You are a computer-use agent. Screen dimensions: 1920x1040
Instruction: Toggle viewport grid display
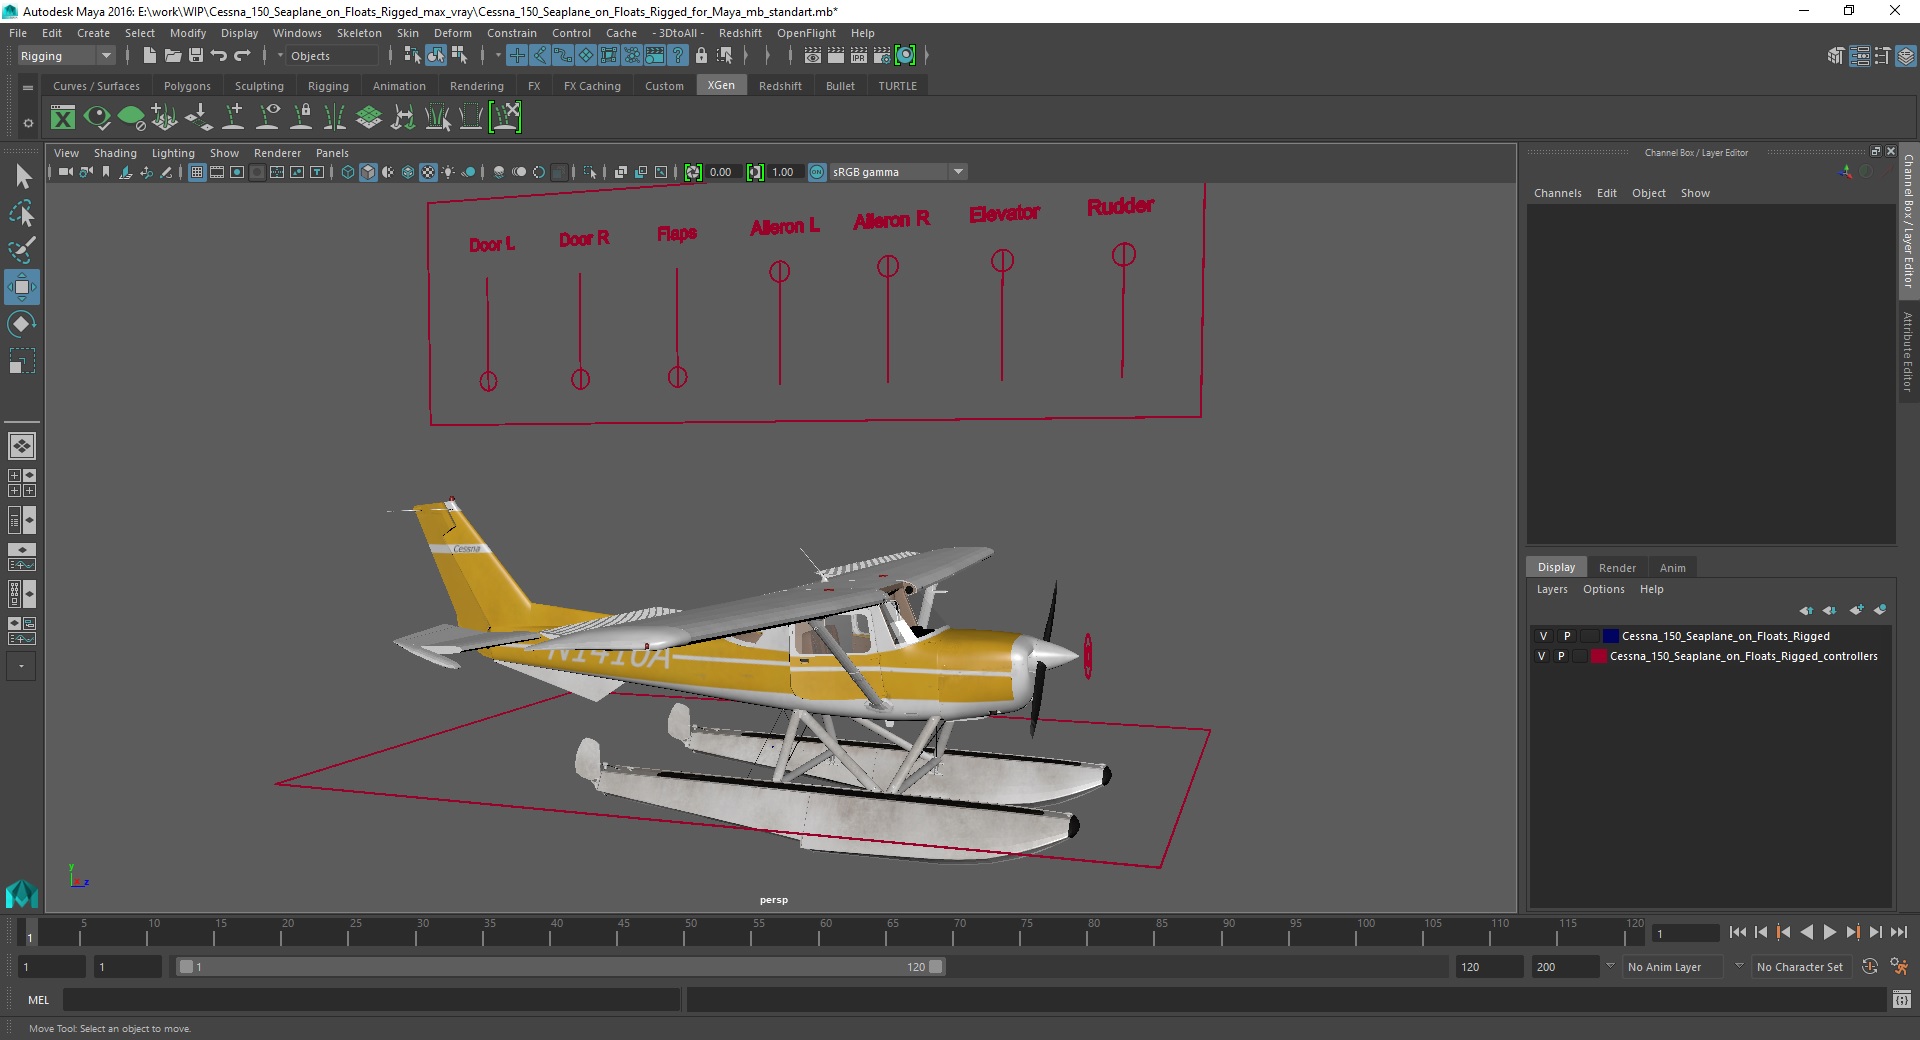point(197,172)
